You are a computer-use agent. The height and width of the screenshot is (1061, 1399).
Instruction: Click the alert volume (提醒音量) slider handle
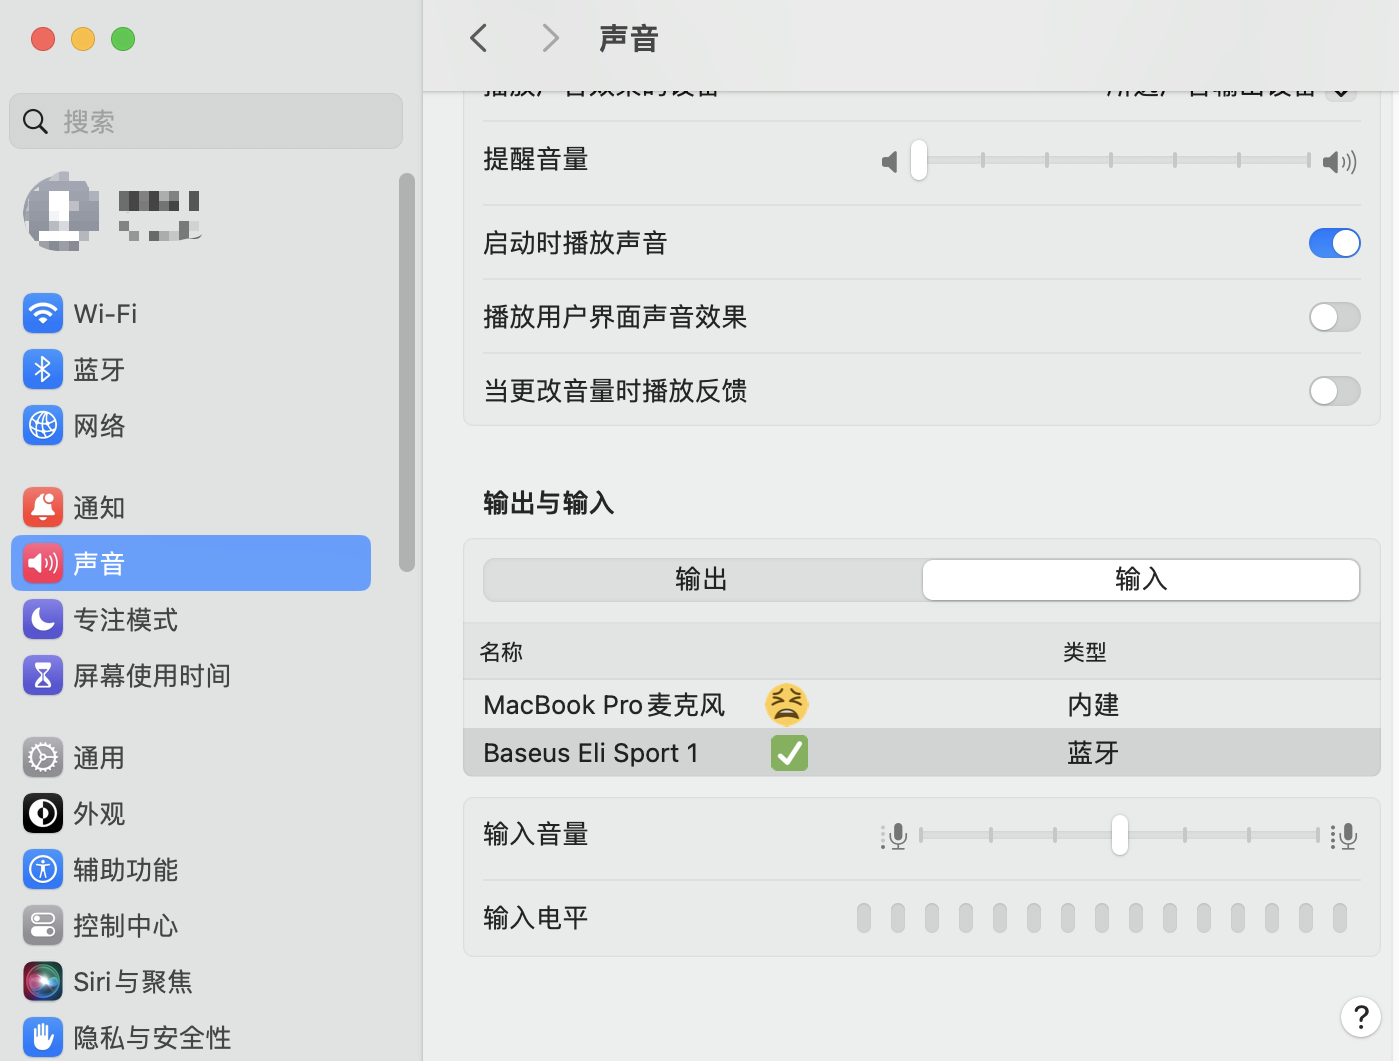point(918,161)
